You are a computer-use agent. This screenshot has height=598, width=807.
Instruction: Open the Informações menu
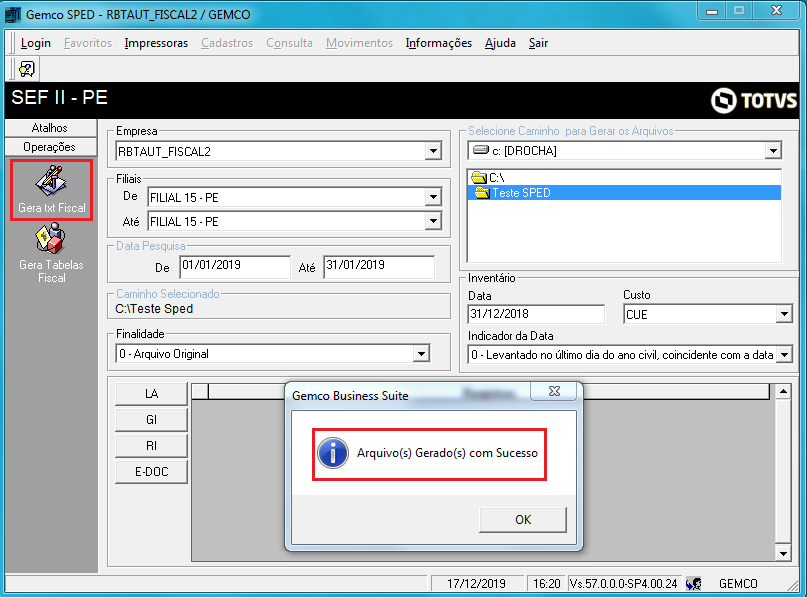(438, 43)
